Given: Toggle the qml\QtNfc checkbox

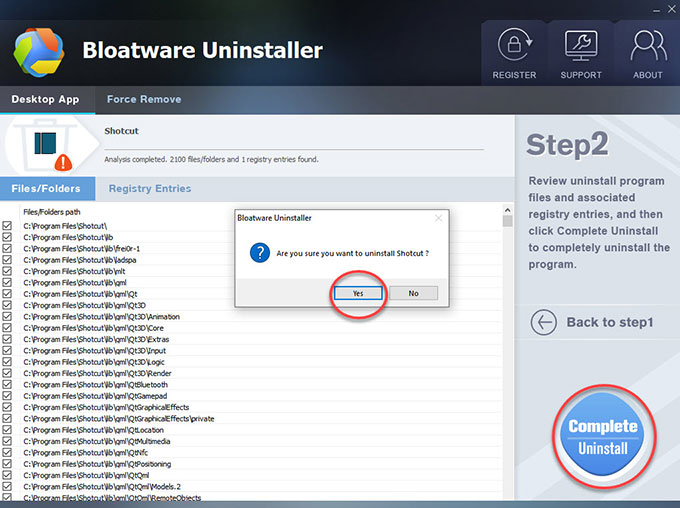Looking at the screenshot, I should point(7,452).
